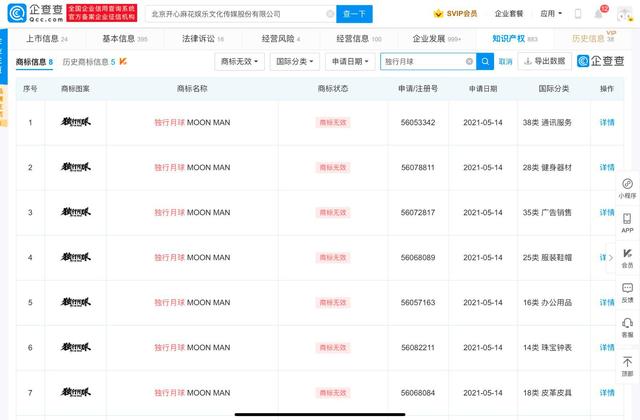The image size is (640, 420).
Task: Switch to 企业发展 tab
Action: (436, 39)
